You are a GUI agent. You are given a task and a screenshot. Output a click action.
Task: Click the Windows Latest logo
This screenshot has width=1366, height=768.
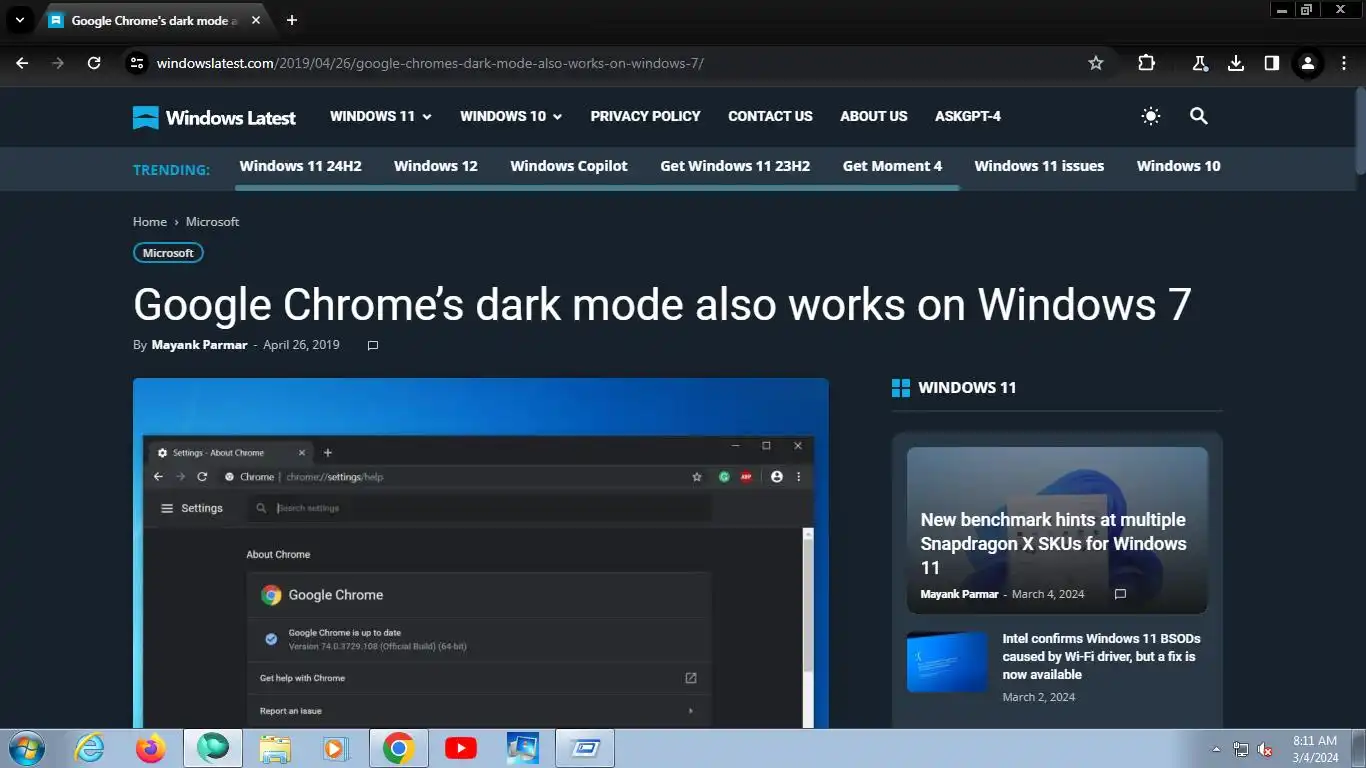click(x=214, y=117)
